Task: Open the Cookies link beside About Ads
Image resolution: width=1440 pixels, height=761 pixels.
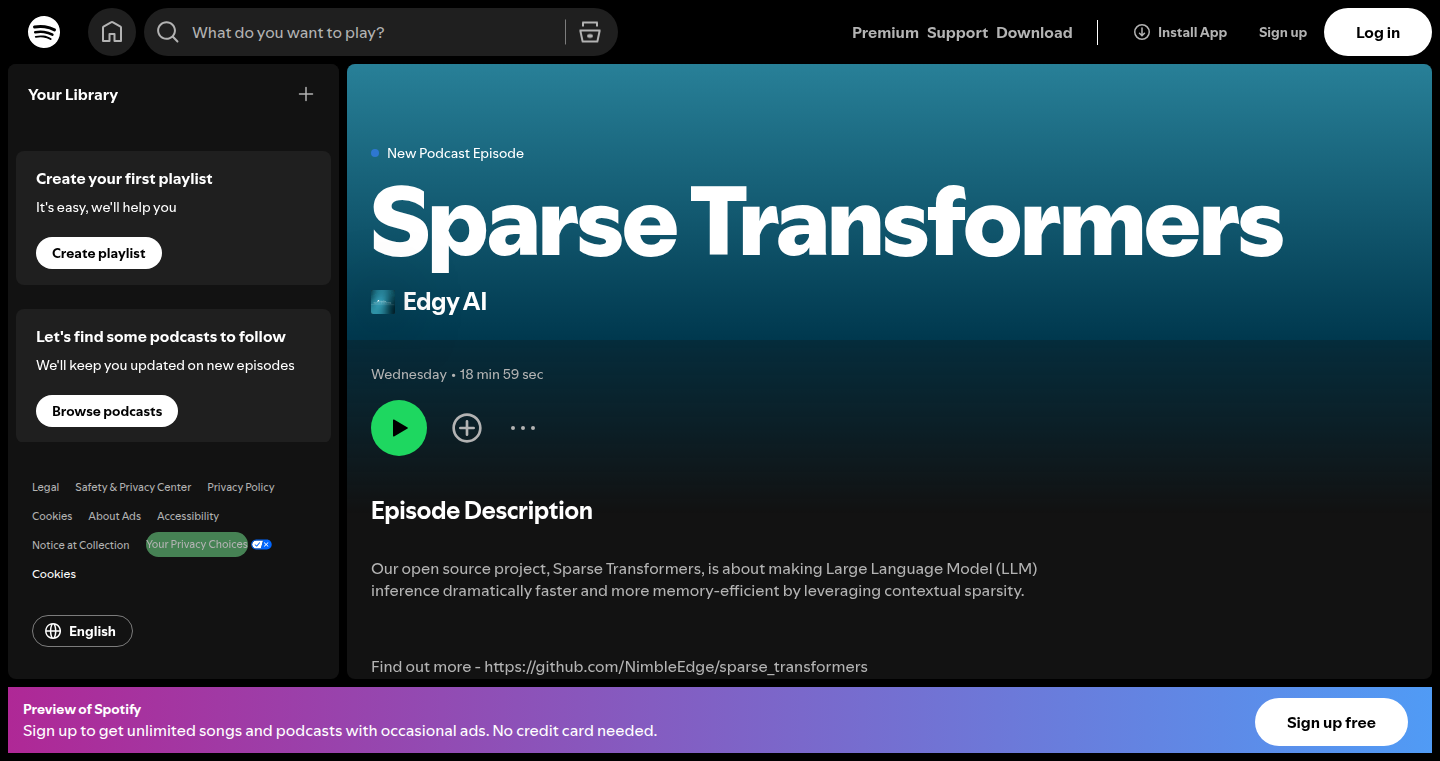Action: point(52,516)
